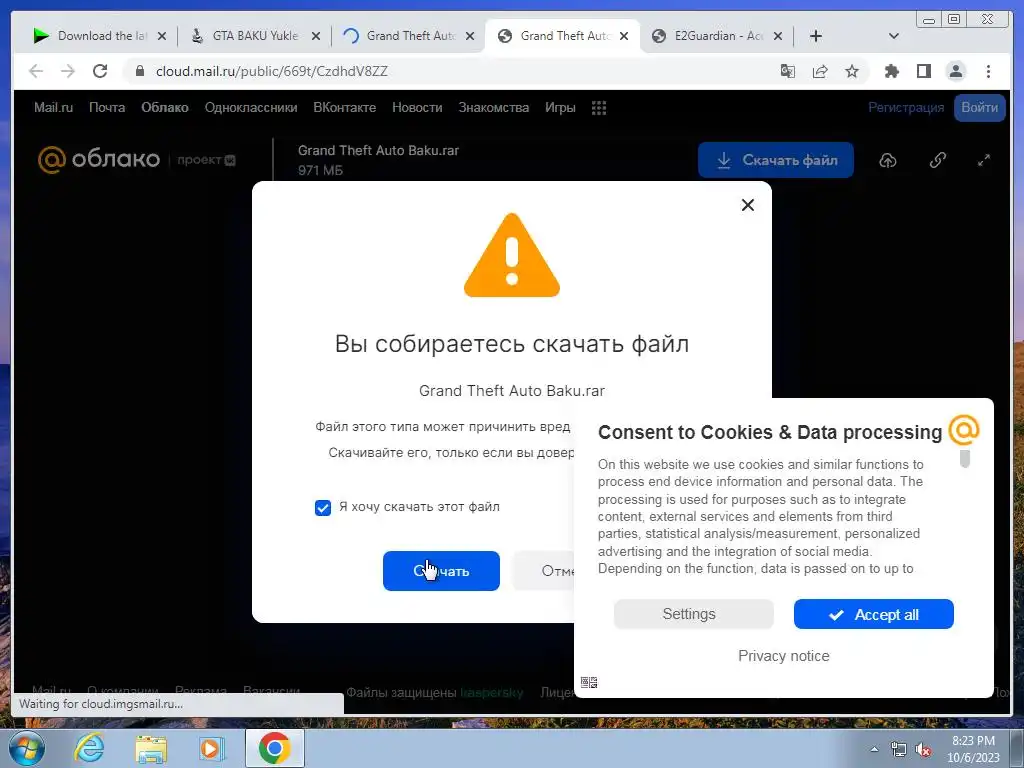Click the partially hidden Отмена button
This screenshot has width=1024, height=768.
[544, 571]
